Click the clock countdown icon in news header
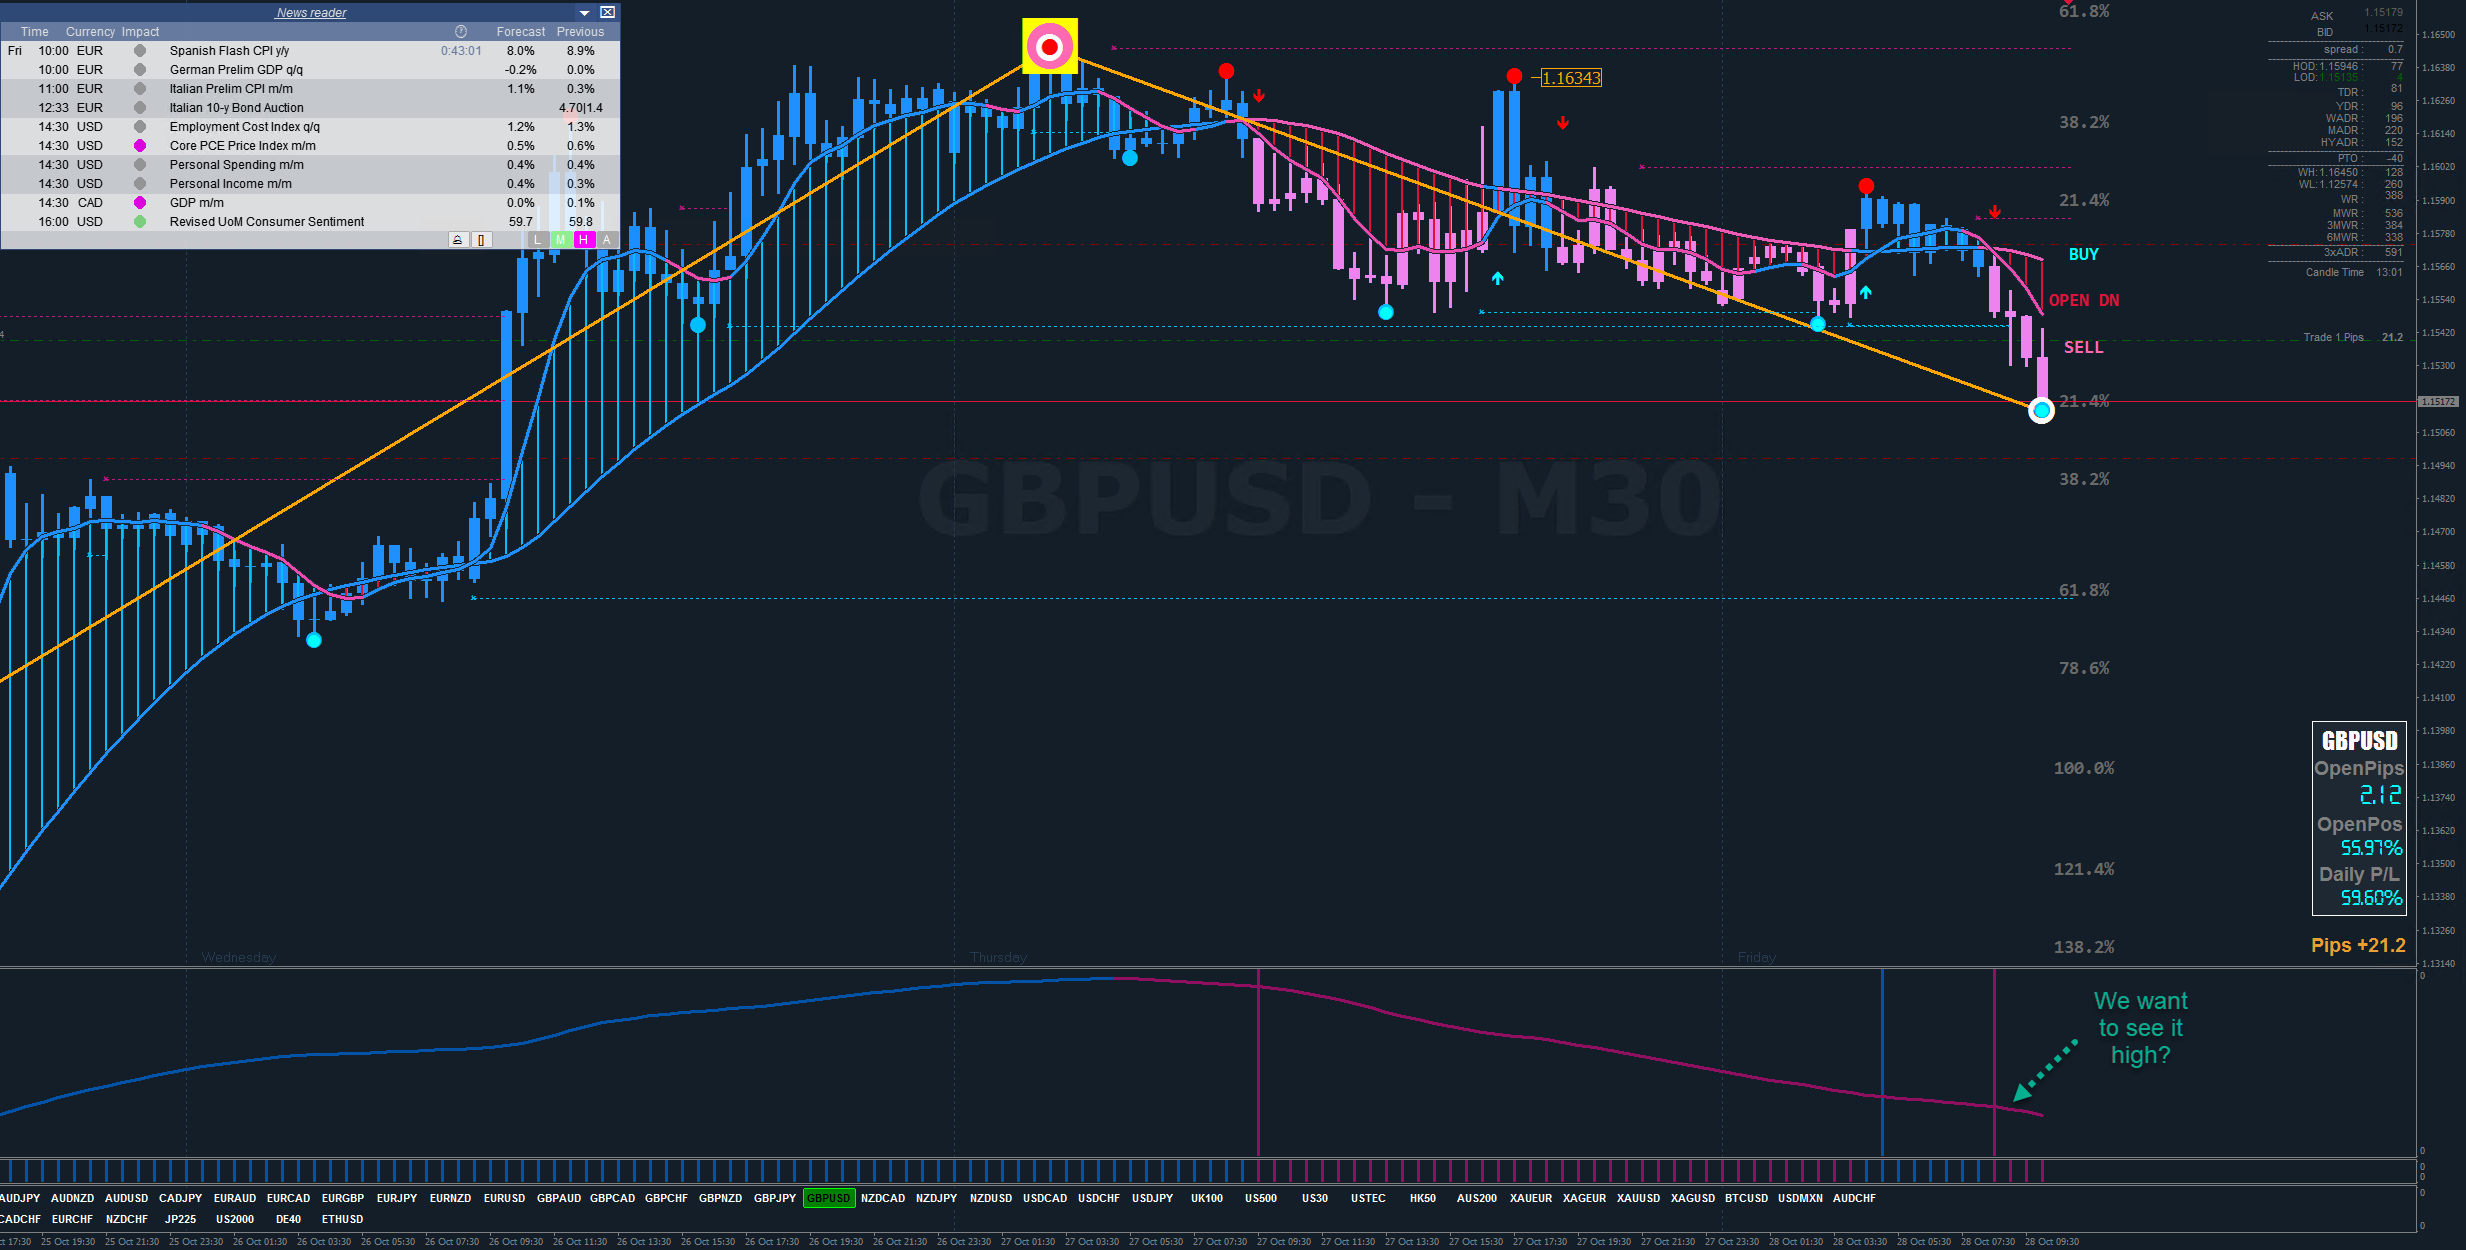Viewport: 2466px width, 1250px height. pos(461,31)
